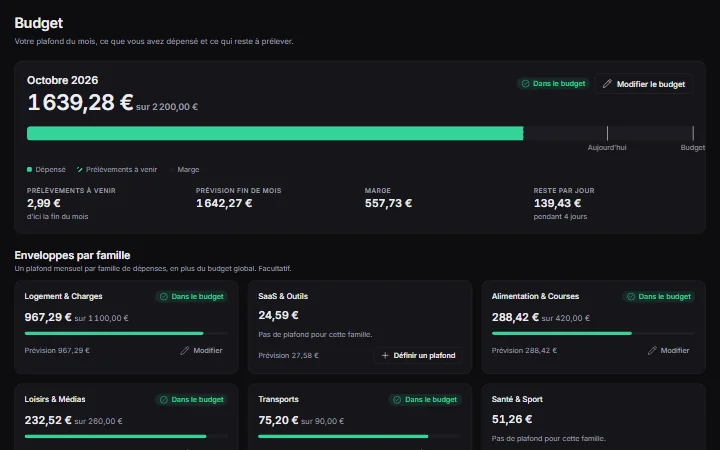This screenshot has height=450, width=720.
Task: Click Définir un plafond for SaaS & Outils
Action: tap(418, 355)
